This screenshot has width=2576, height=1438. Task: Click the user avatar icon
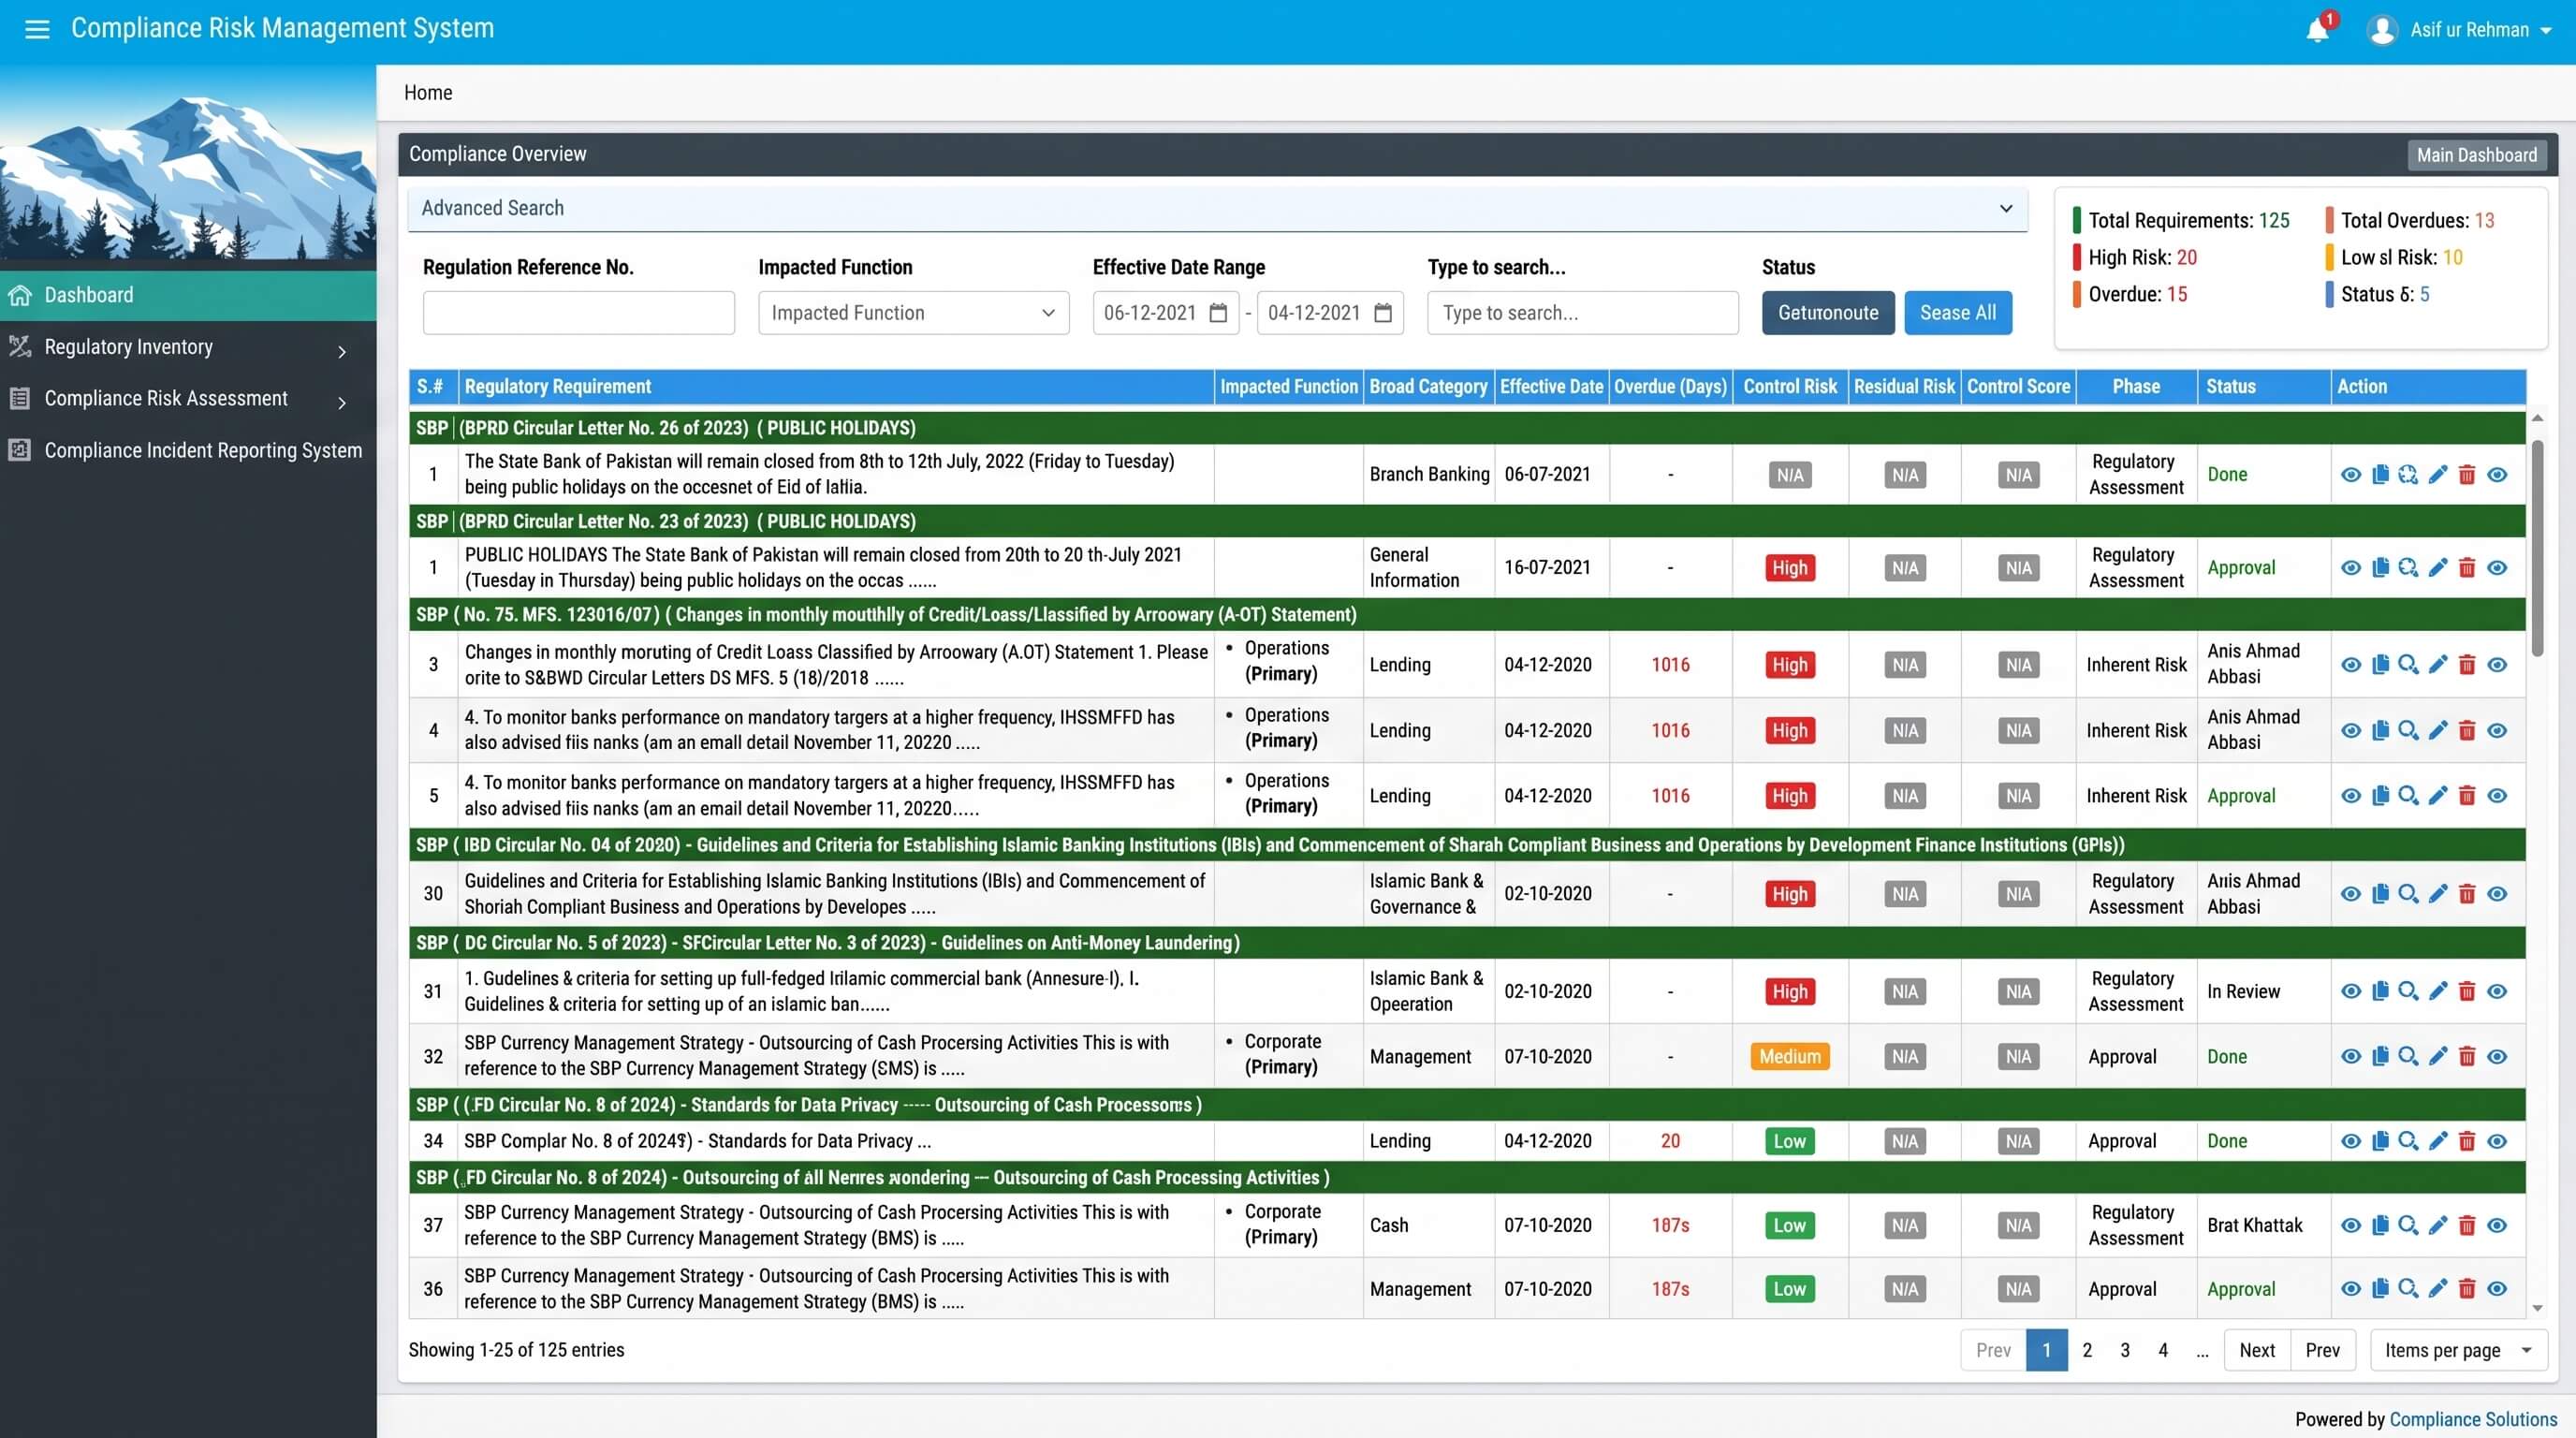(x=2382, y=30)
